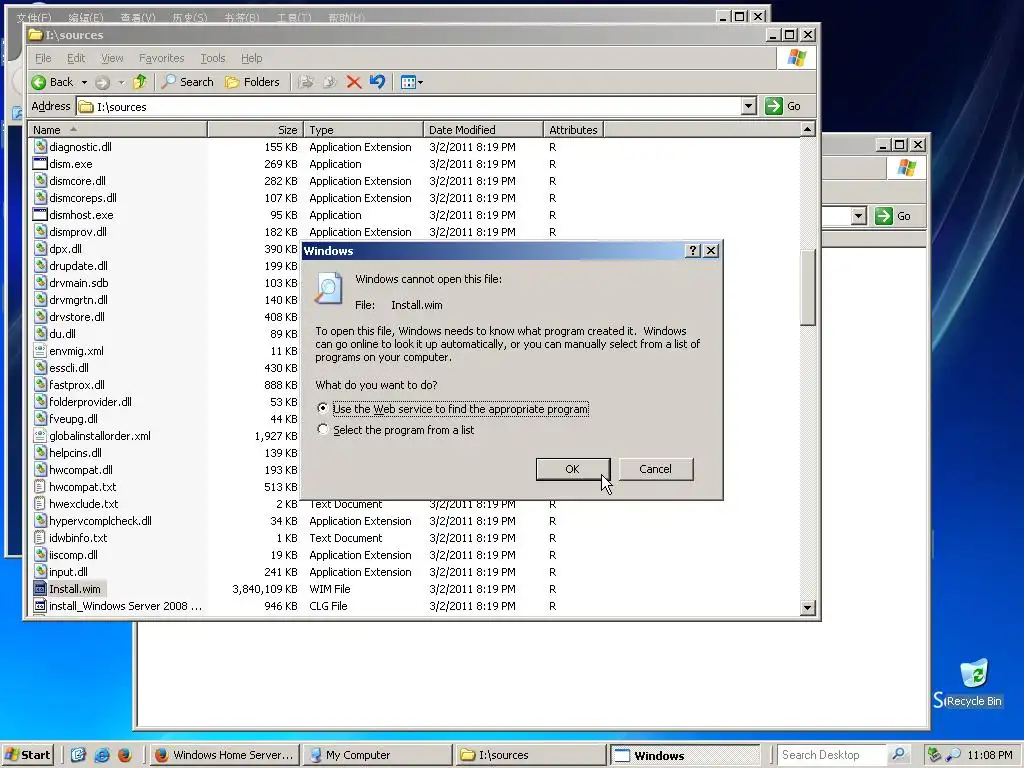The width and height of the screenshot is (1024, 768).
Task: Launch Firefox from the quick launch bar
Action: 124,755
